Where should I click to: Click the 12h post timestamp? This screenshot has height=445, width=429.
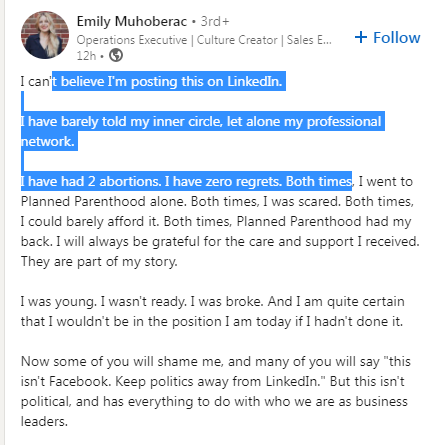click(x=86, y=56)
